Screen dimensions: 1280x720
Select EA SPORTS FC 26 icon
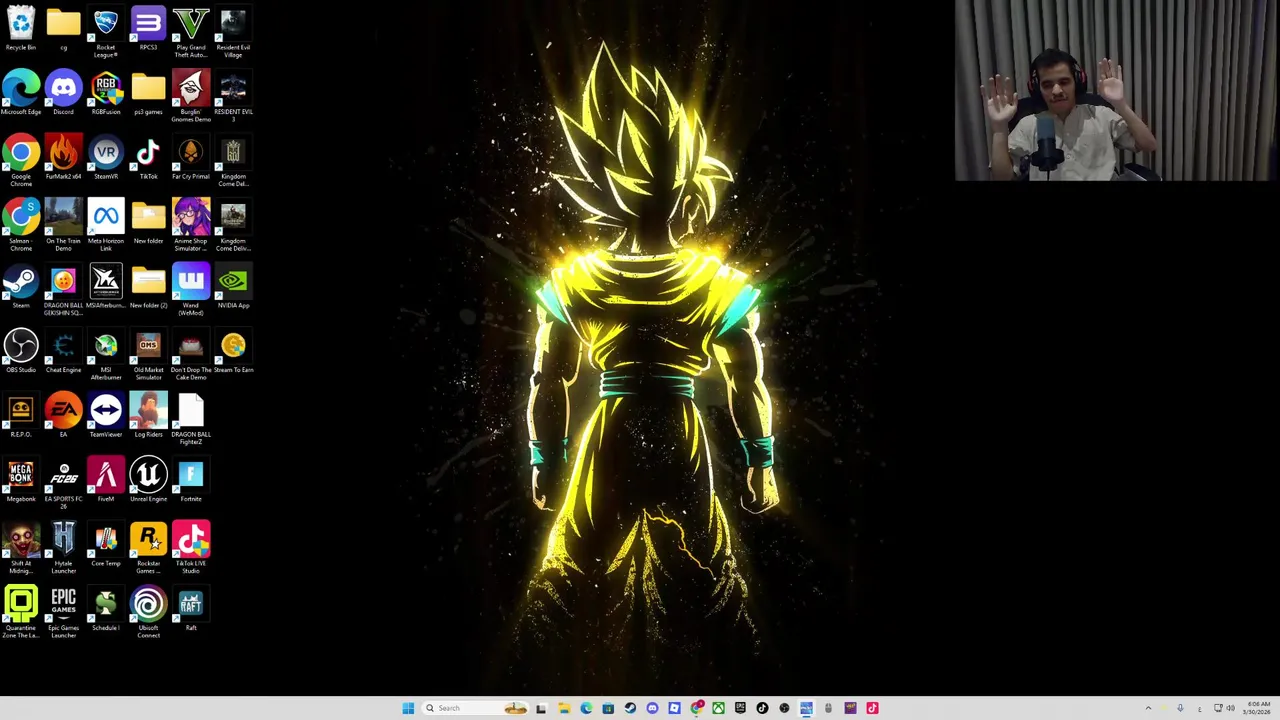(x=63, y=484)
